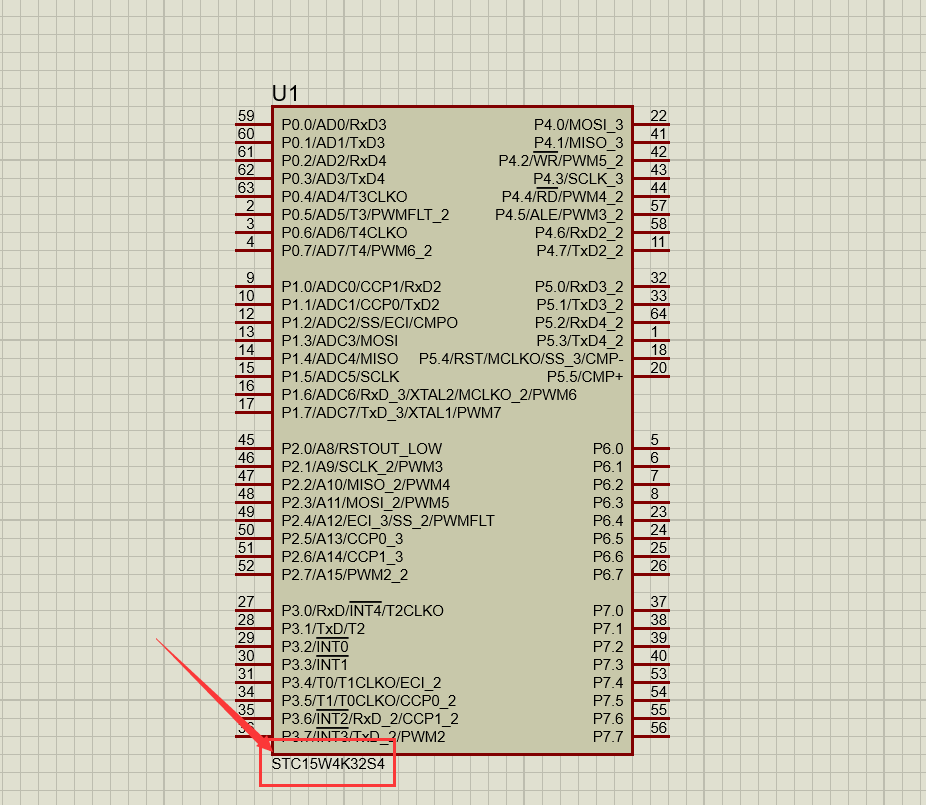The height and width of the screenshot is (805, 926).
Task: Select pin label P1.6/ADC6/RxD_3/XTAL2/MCLKO_2/PWM6
Action: click(x=429, y=395)
